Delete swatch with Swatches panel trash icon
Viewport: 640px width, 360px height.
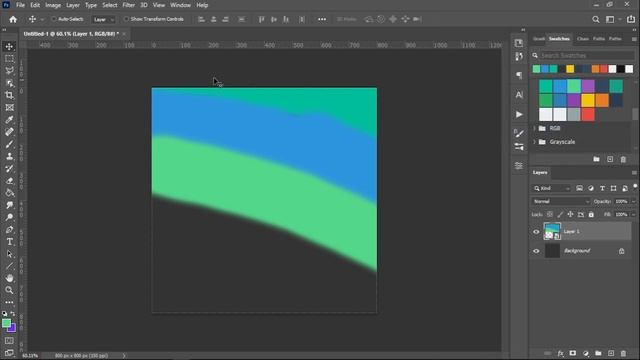(x=623, y=159)
